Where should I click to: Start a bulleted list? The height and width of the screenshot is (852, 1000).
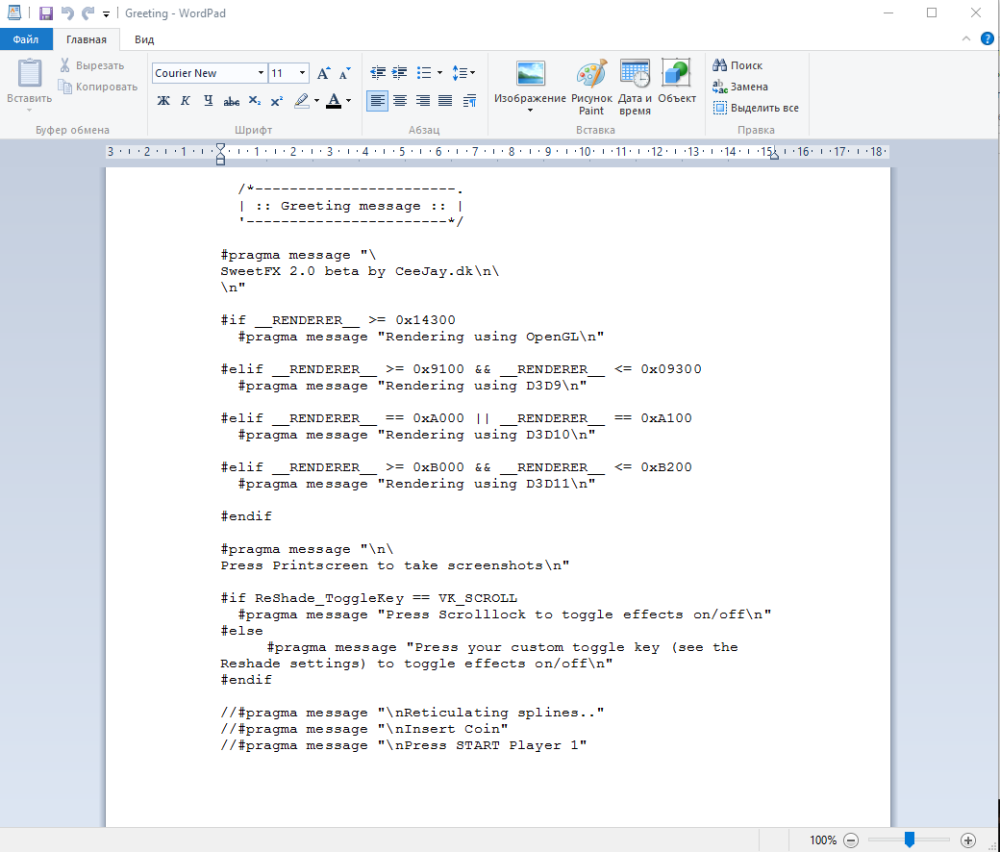(424, 73)
